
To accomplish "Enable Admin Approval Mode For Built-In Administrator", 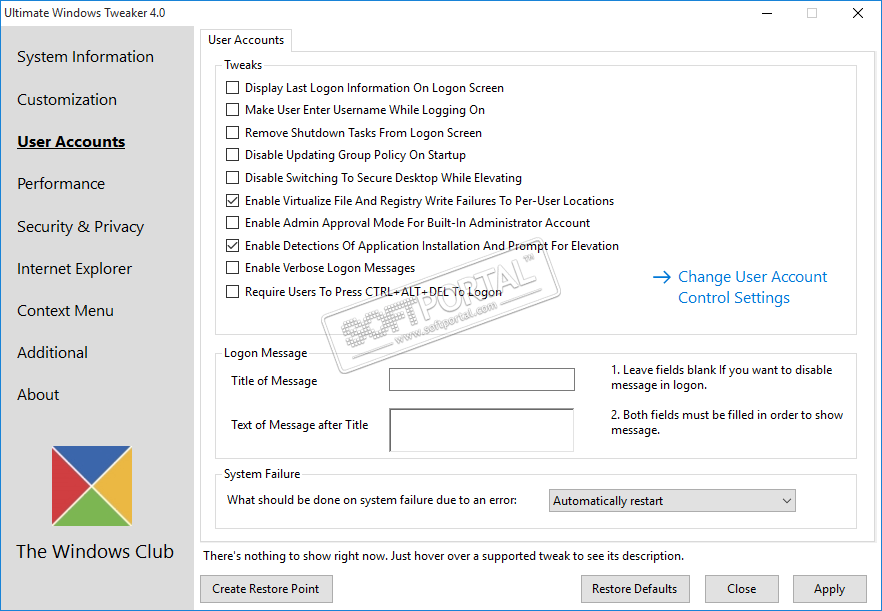I will 232,223.
